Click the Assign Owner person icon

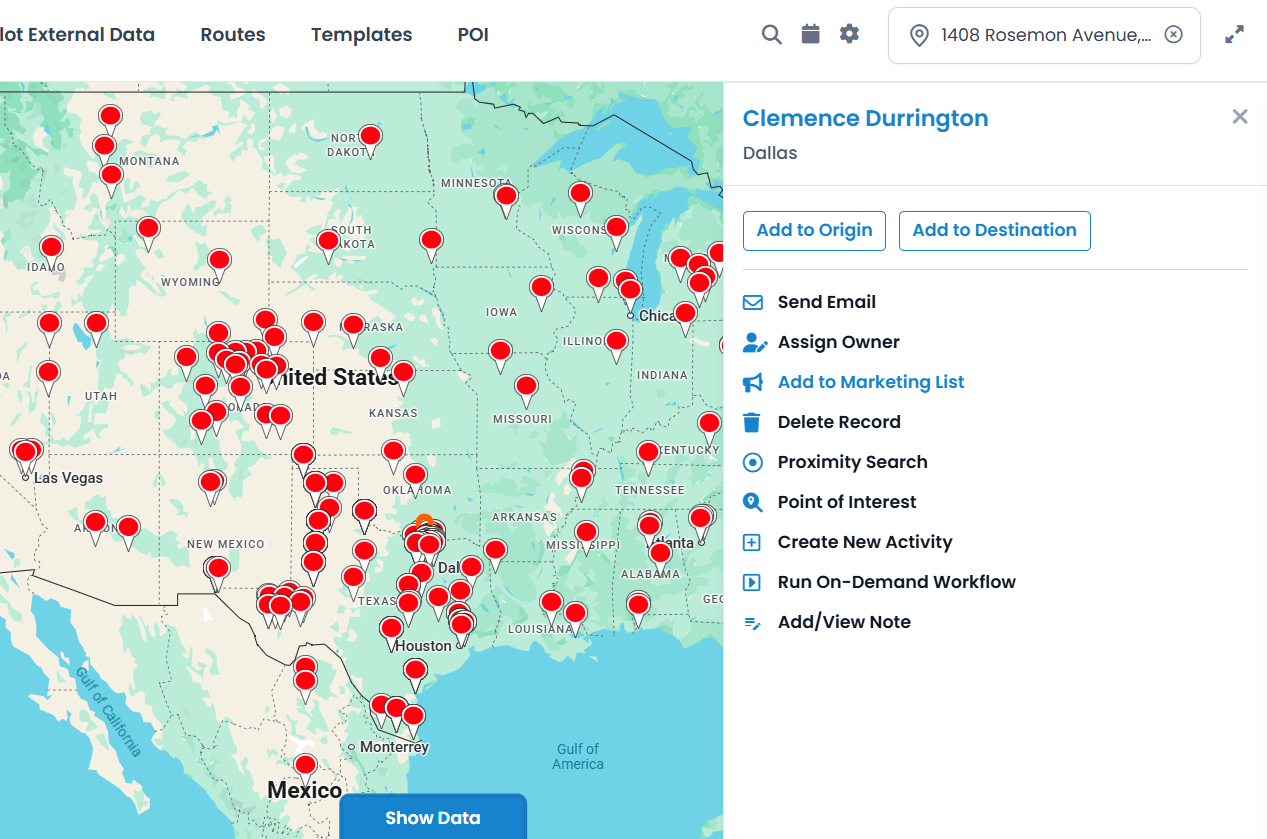[x=755, y=342]
